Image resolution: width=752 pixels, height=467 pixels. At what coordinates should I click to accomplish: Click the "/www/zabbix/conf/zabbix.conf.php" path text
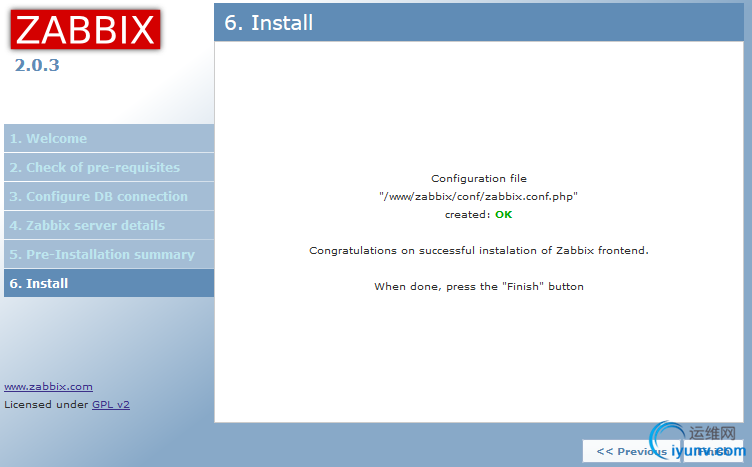tap(479, 197)
